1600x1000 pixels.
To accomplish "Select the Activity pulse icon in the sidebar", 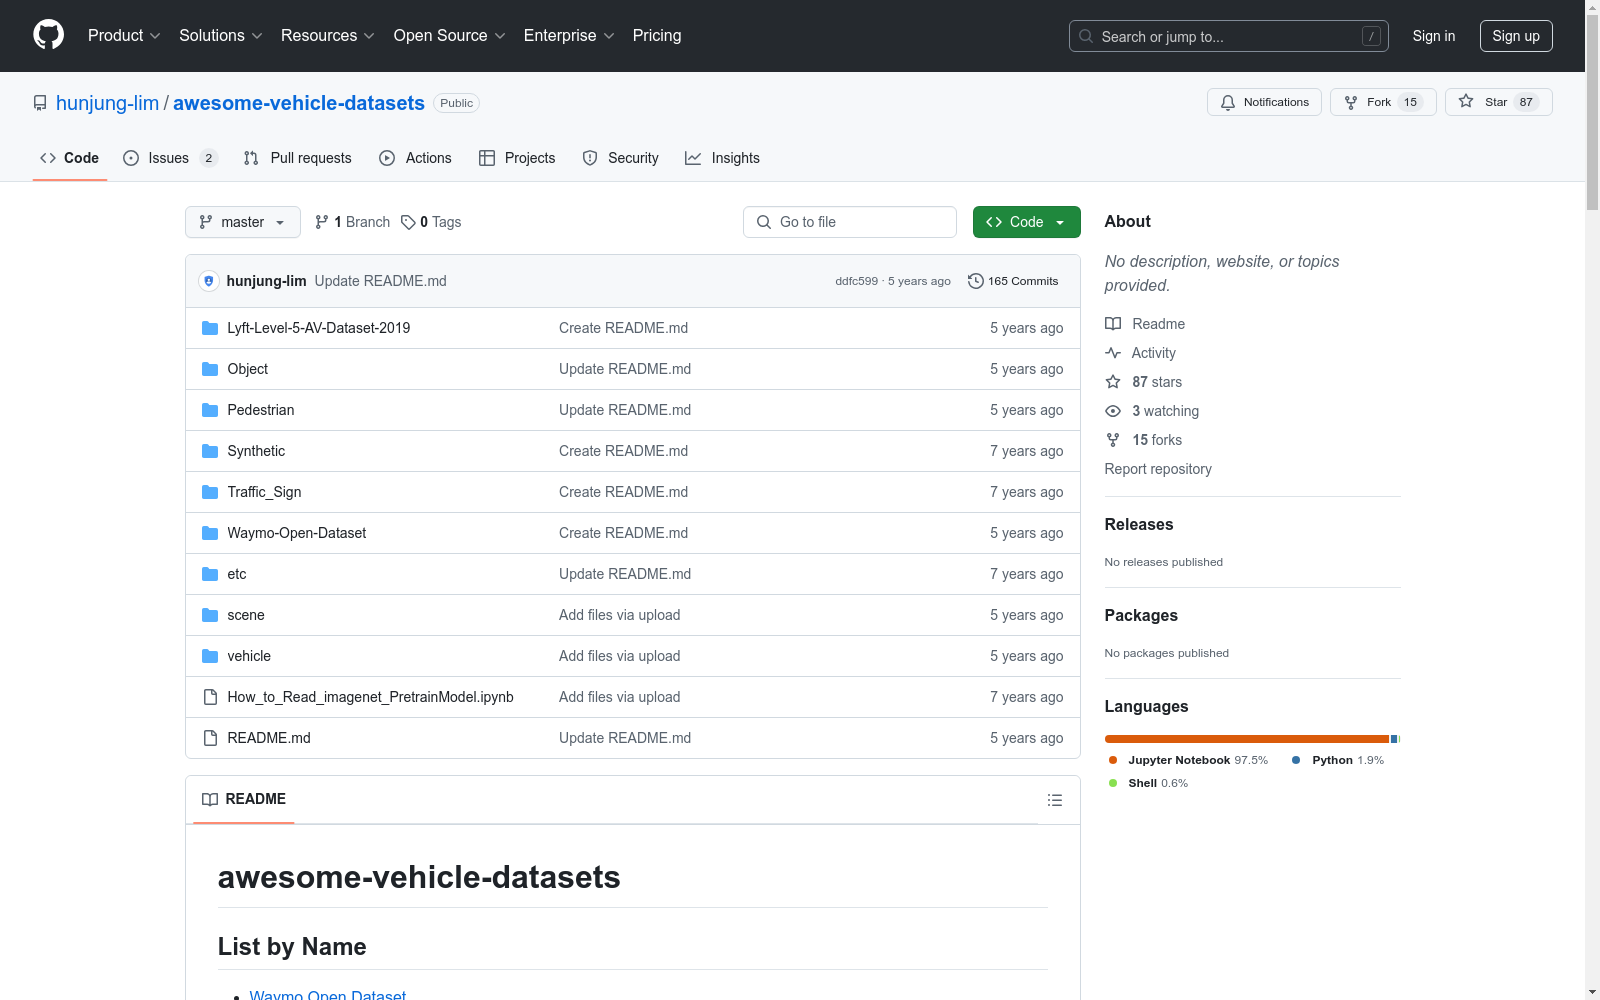I will click(1113, 353).
